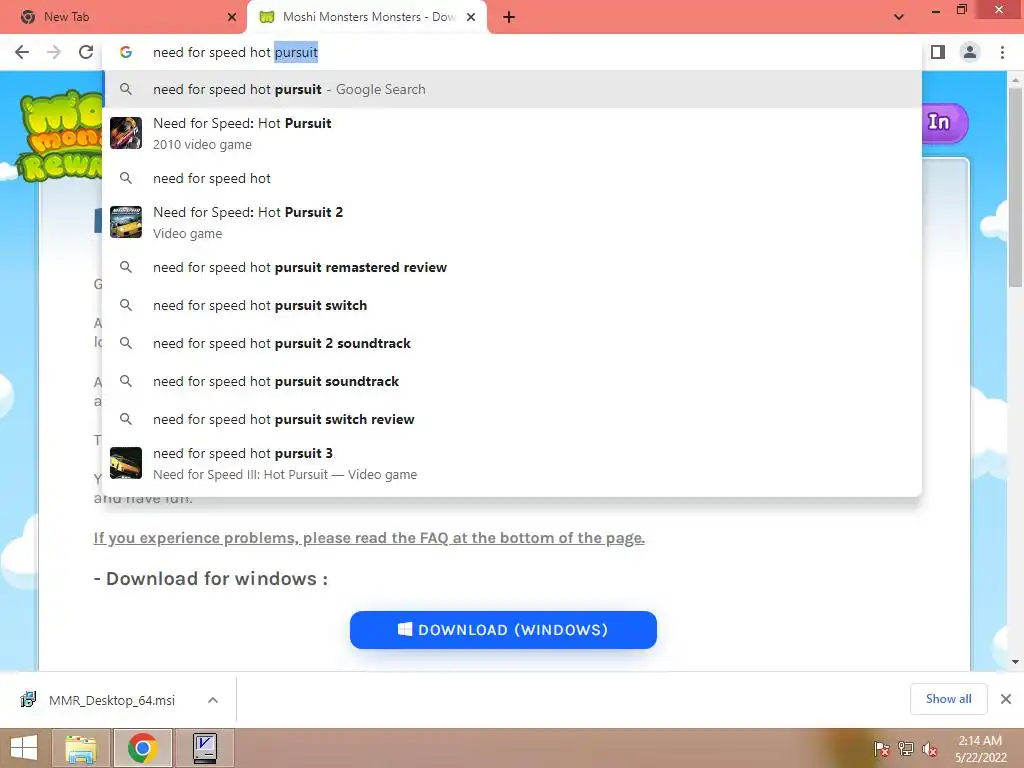1024x768 pixels.
Task: Click the page vertical scrollbar
Action: (1015, 186)
